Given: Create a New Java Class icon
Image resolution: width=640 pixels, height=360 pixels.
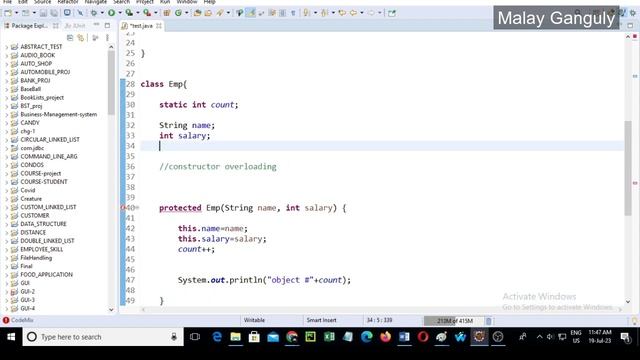Looking at the screenshot, I should 178,13.
